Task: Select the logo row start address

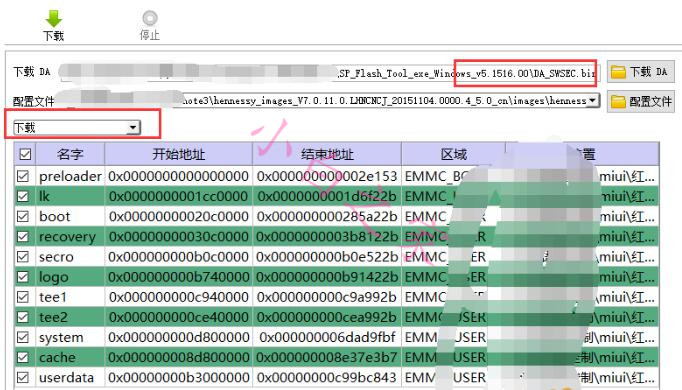Action: [178, 277]
